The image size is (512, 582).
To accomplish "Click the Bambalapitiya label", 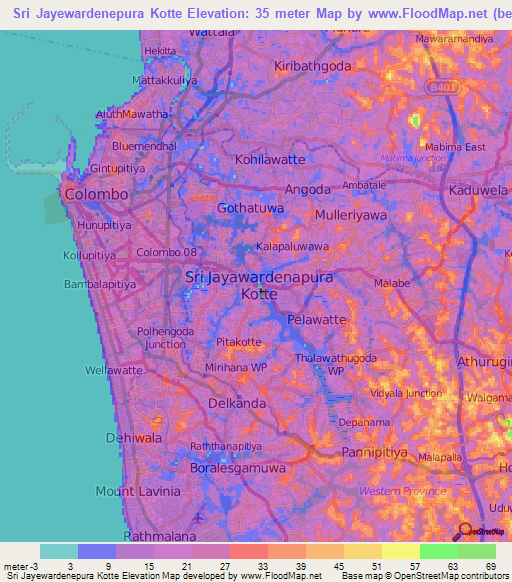I will coord(100,284).
